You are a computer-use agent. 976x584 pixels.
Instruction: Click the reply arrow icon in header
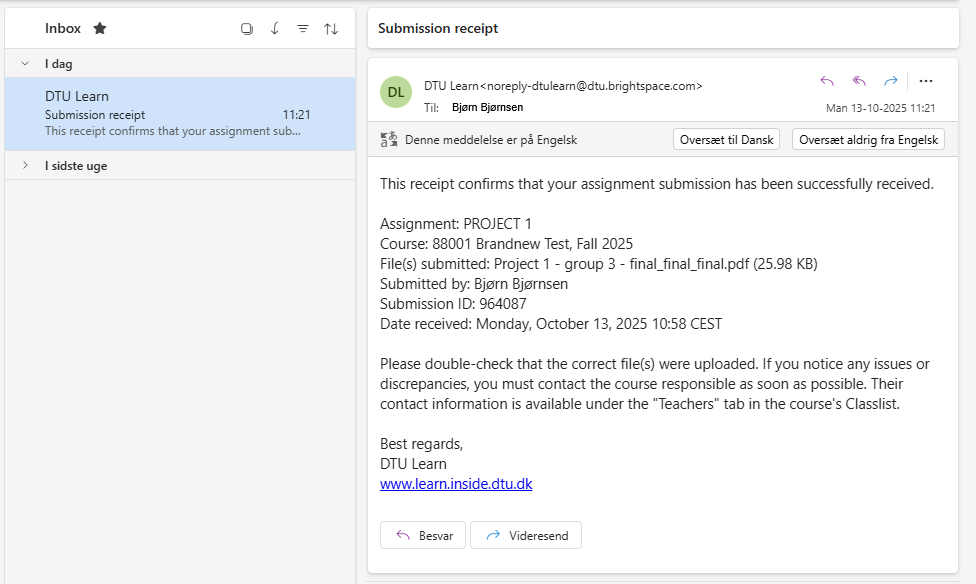pos(827,81)
